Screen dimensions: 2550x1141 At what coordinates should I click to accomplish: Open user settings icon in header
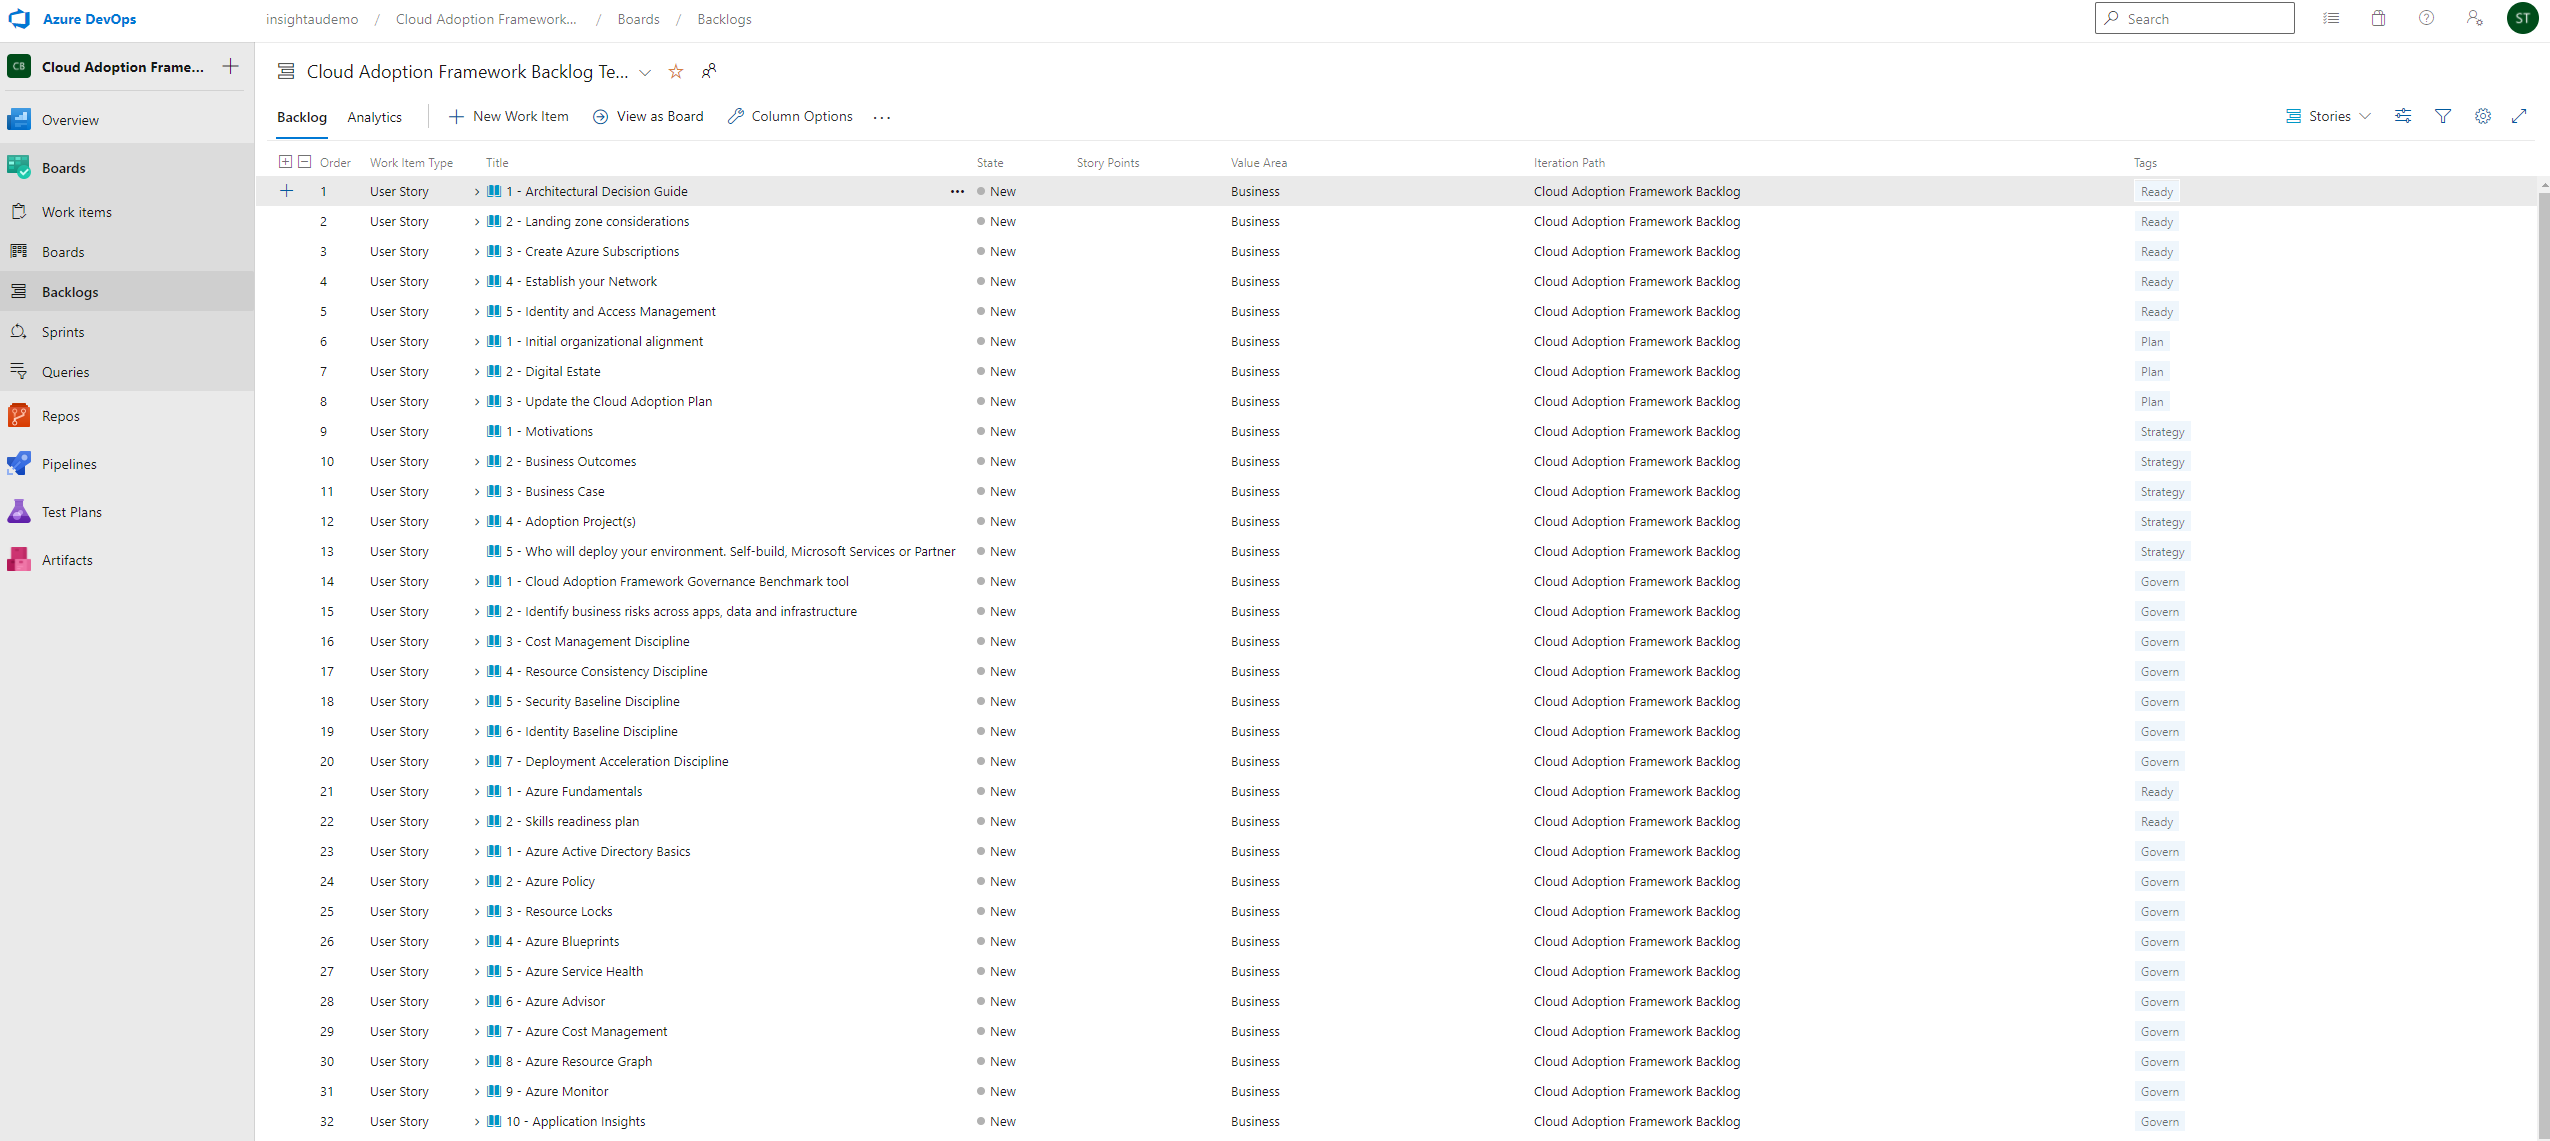coord(2475,18)
